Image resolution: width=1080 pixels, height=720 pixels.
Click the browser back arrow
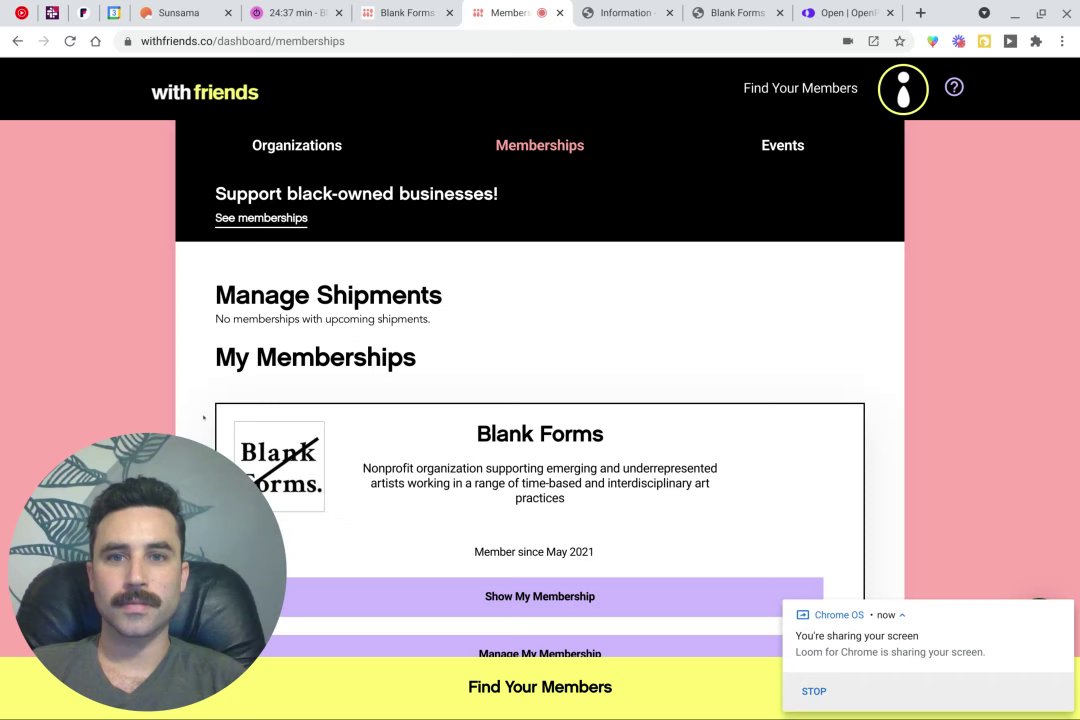[18, 41]
